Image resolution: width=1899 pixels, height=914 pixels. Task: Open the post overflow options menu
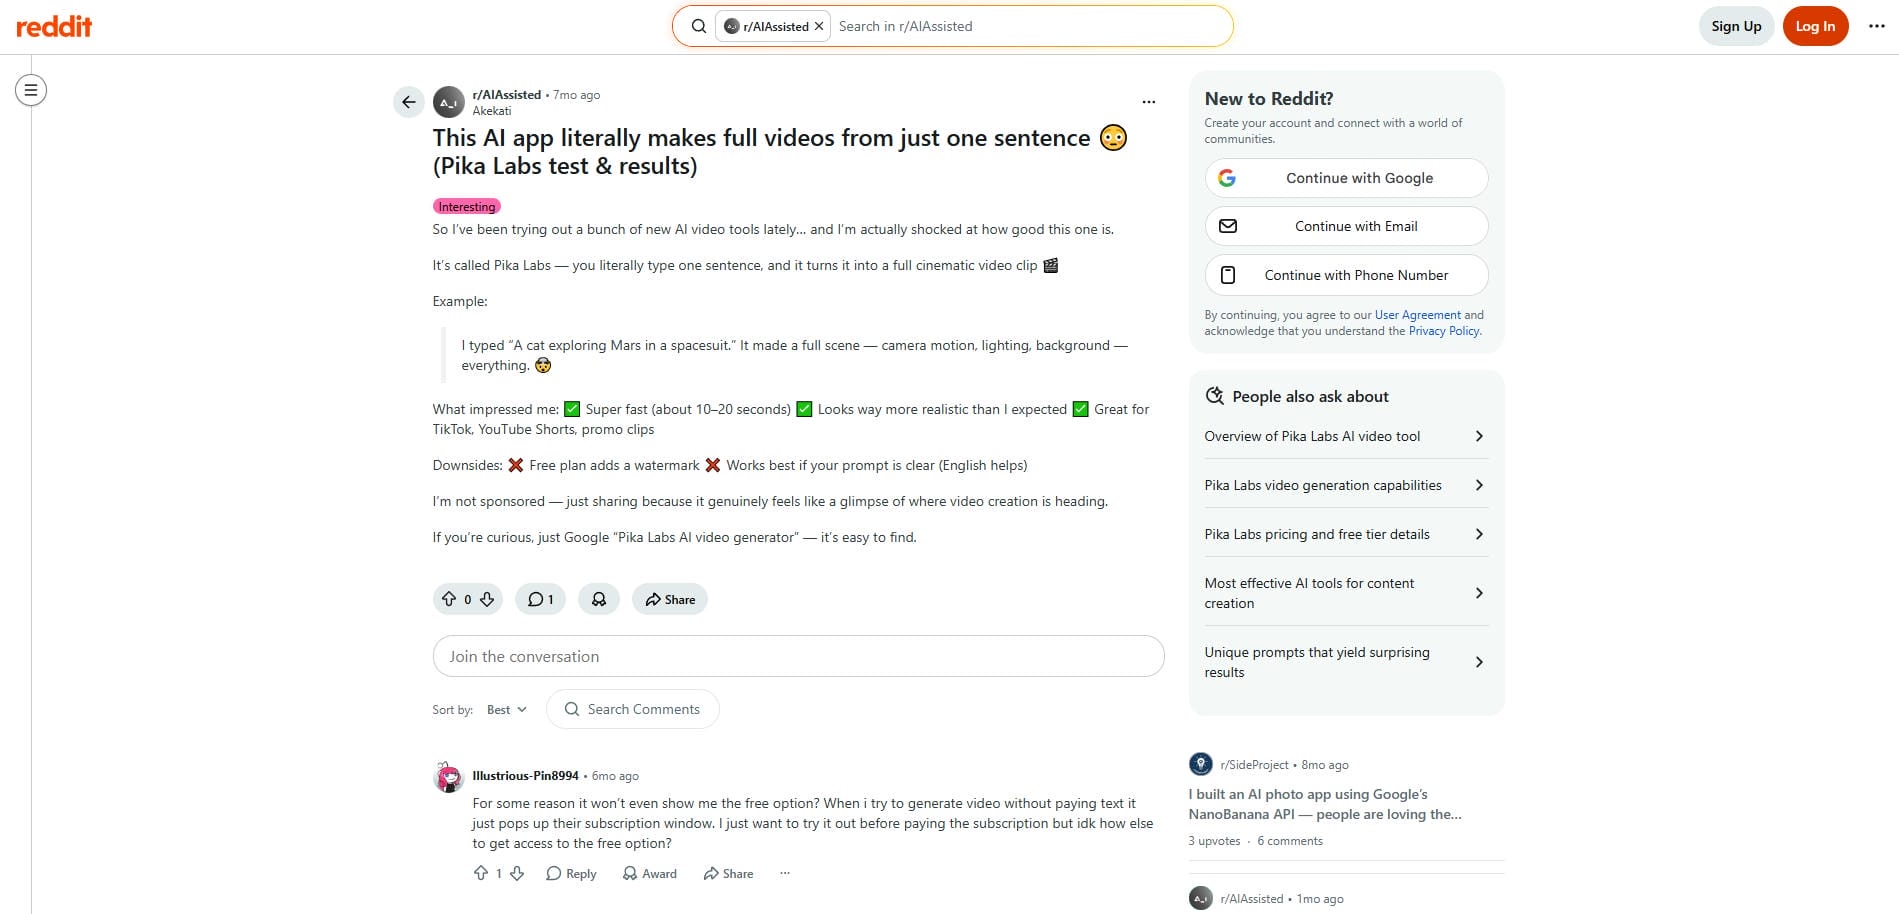1149,102
